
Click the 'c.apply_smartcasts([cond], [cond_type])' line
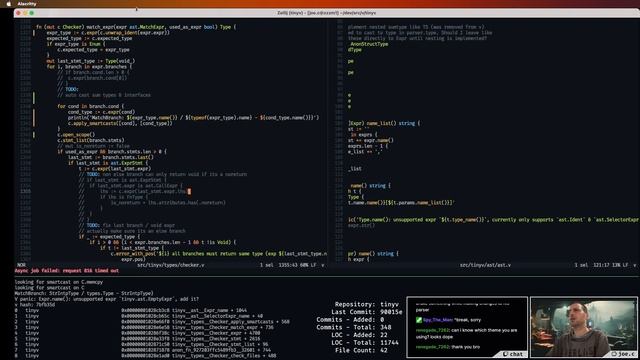click(x=120, y=123)
